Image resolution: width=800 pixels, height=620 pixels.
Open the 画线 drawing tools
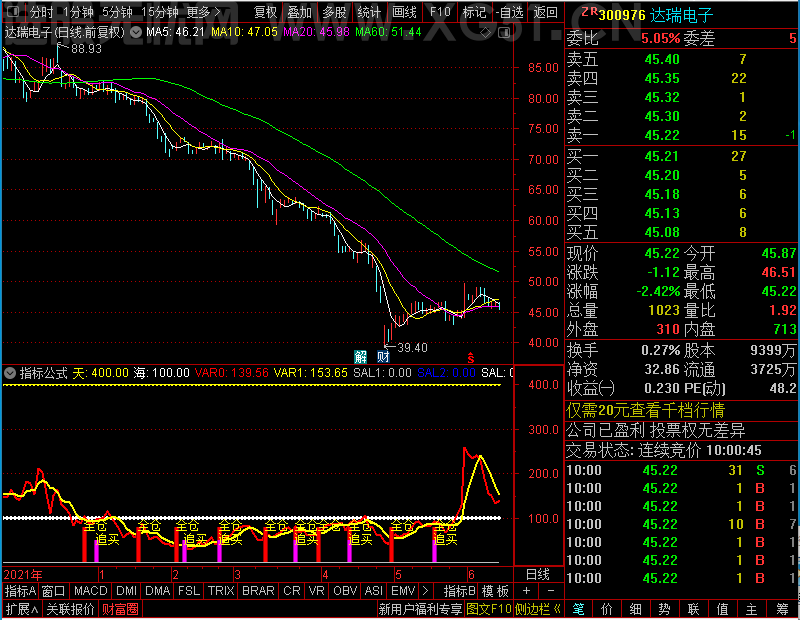[x=404, y=12]
